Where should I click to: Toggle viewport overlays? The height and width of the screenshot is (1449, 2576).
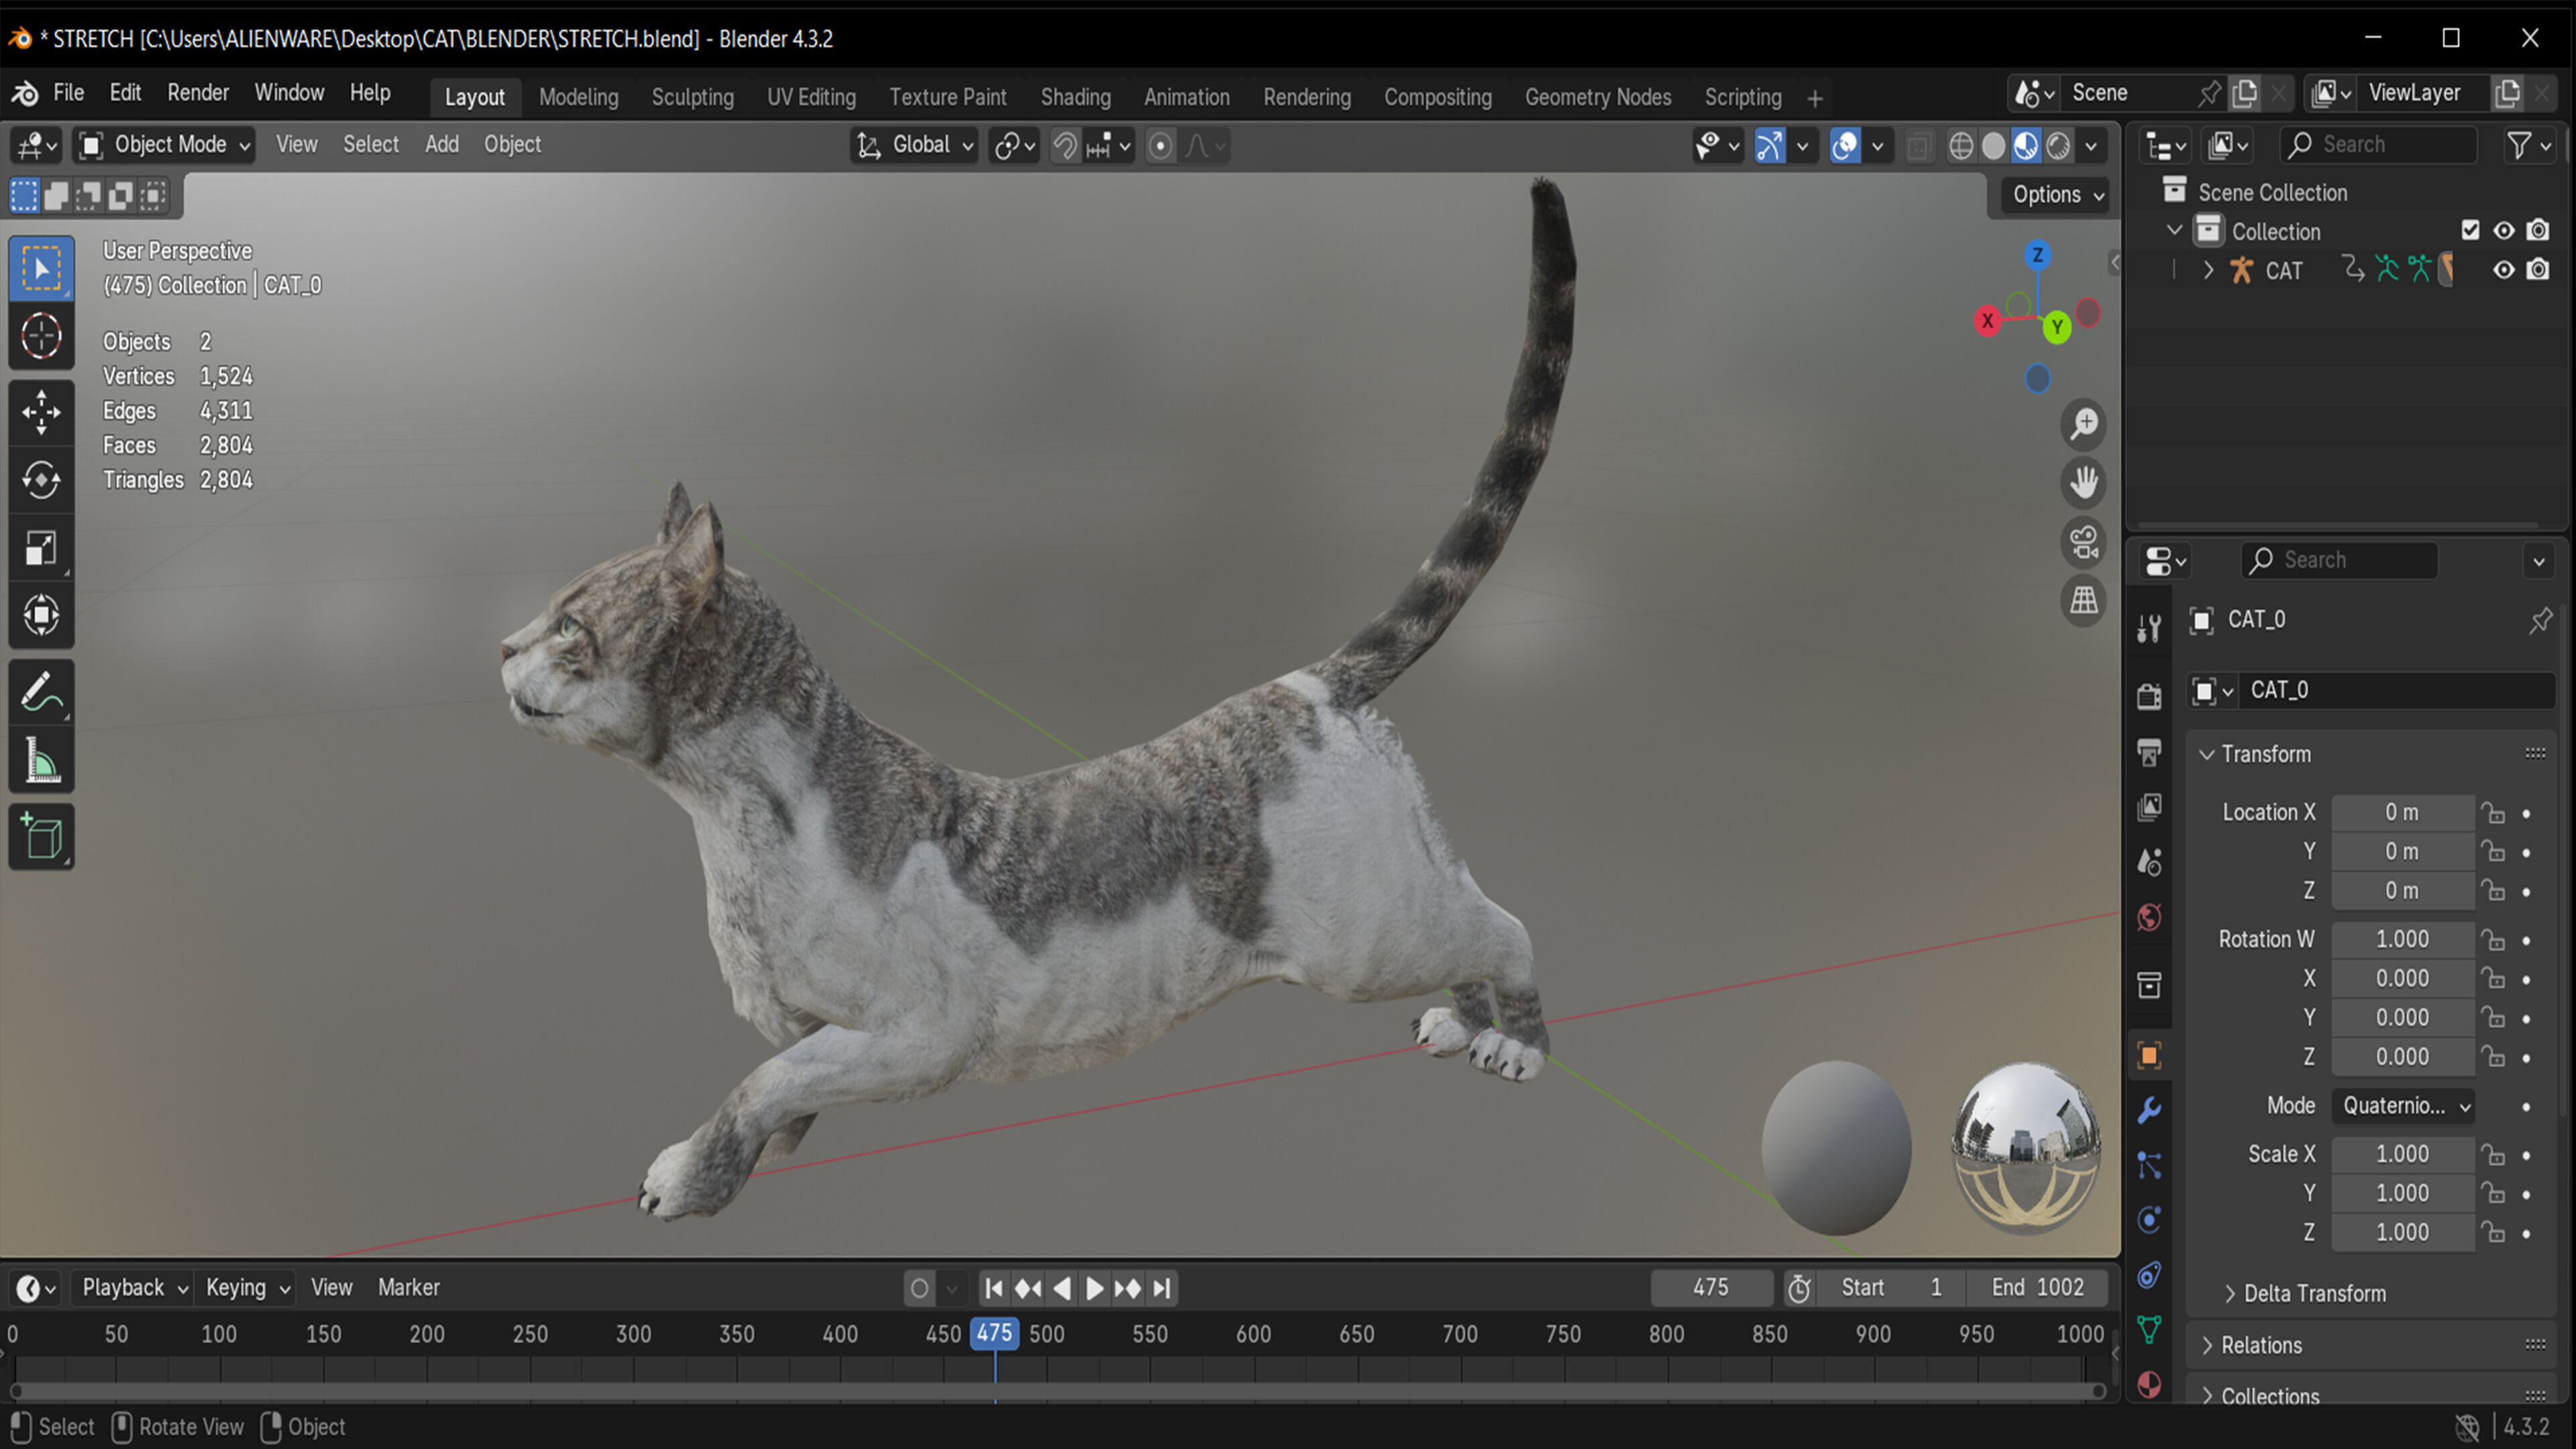(x=1845, y=146)
